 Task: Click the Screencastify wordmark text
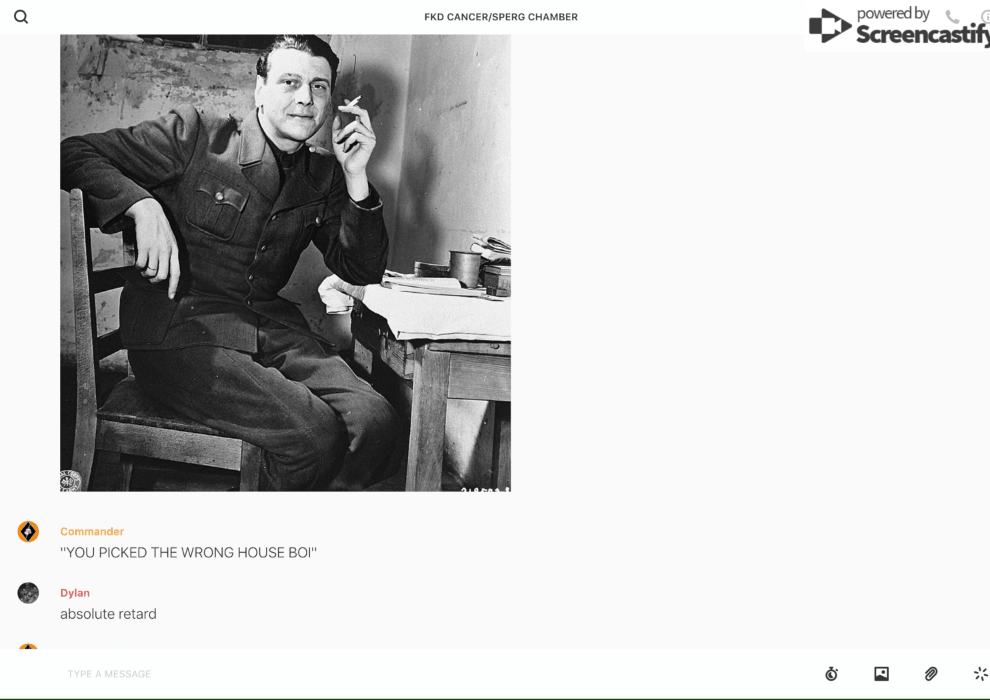(x=922, y=34)
